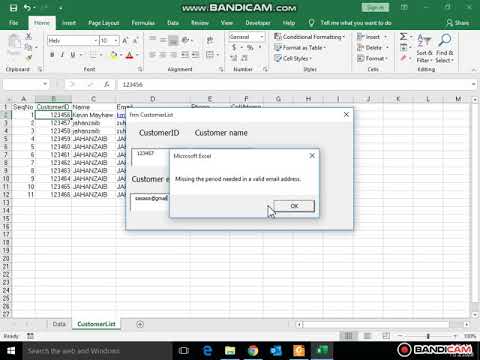480x360 pixels.
Task: Click the AutoSum sigma icon
Action: pyautogui.click(x=403, y=36)
